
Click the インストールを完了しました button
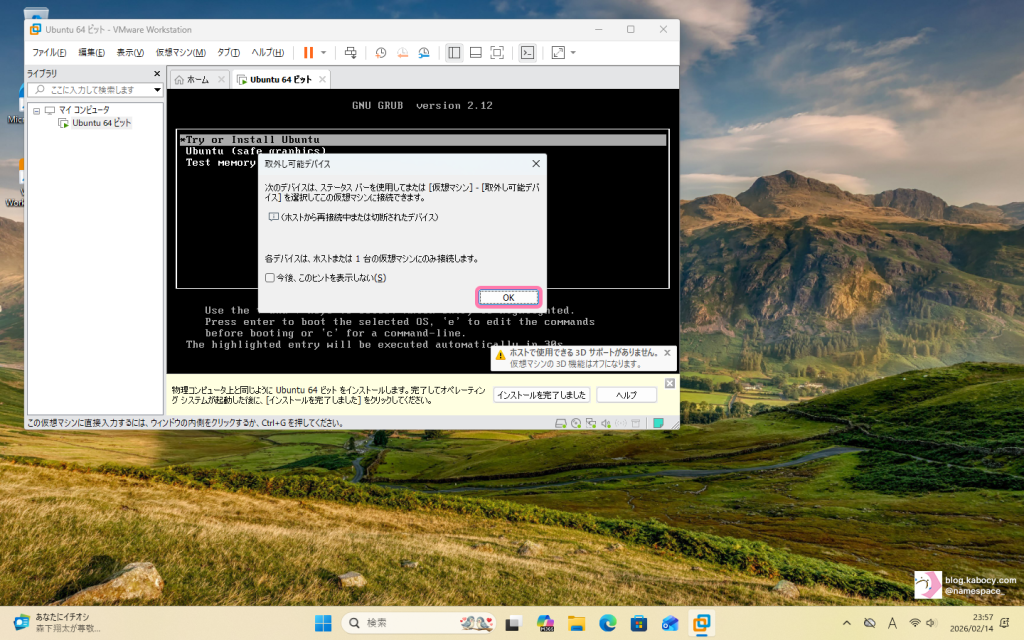pyautogui.click(x=541, y=395)
